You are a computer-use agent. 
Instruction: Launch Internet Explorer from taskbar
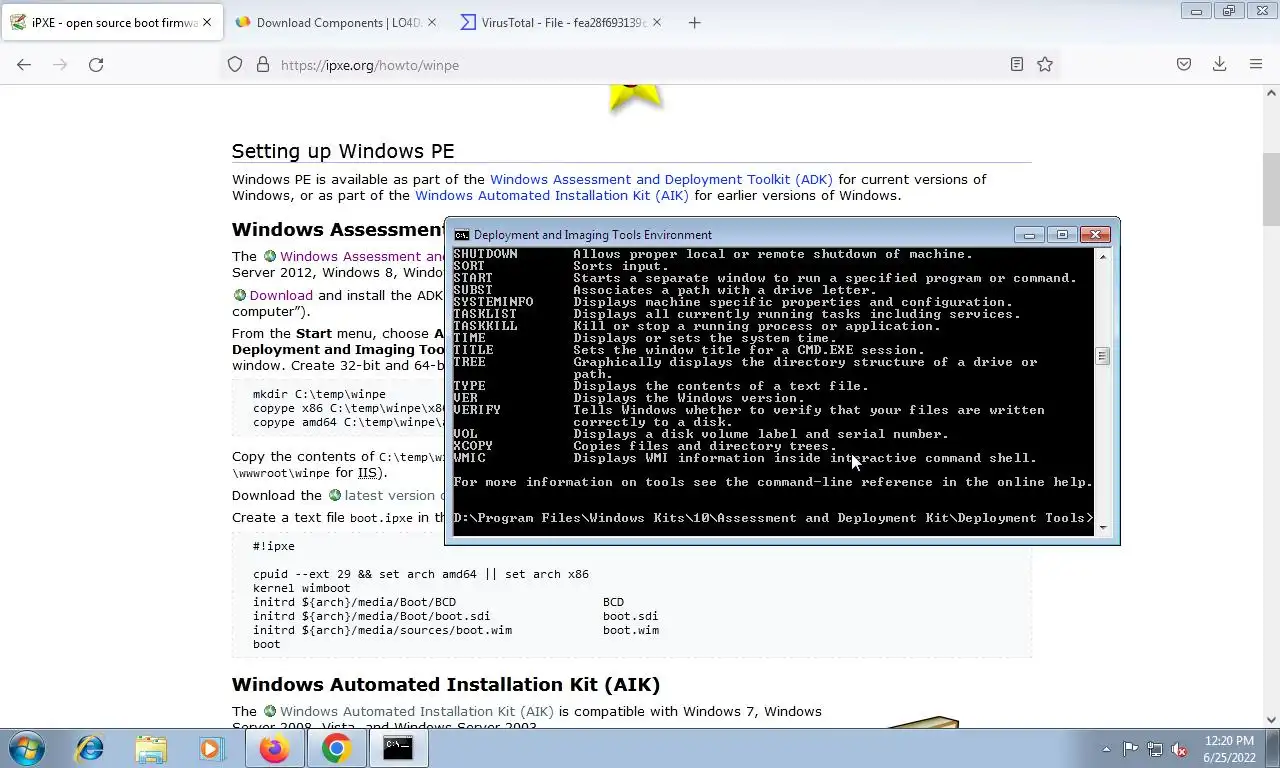point(89,748)
